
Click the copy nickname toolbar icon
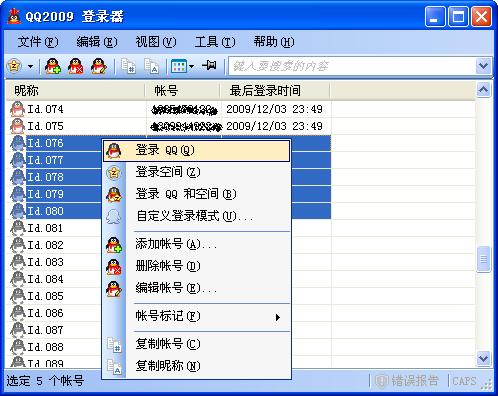pyautogui.click(x=151, y=66)
